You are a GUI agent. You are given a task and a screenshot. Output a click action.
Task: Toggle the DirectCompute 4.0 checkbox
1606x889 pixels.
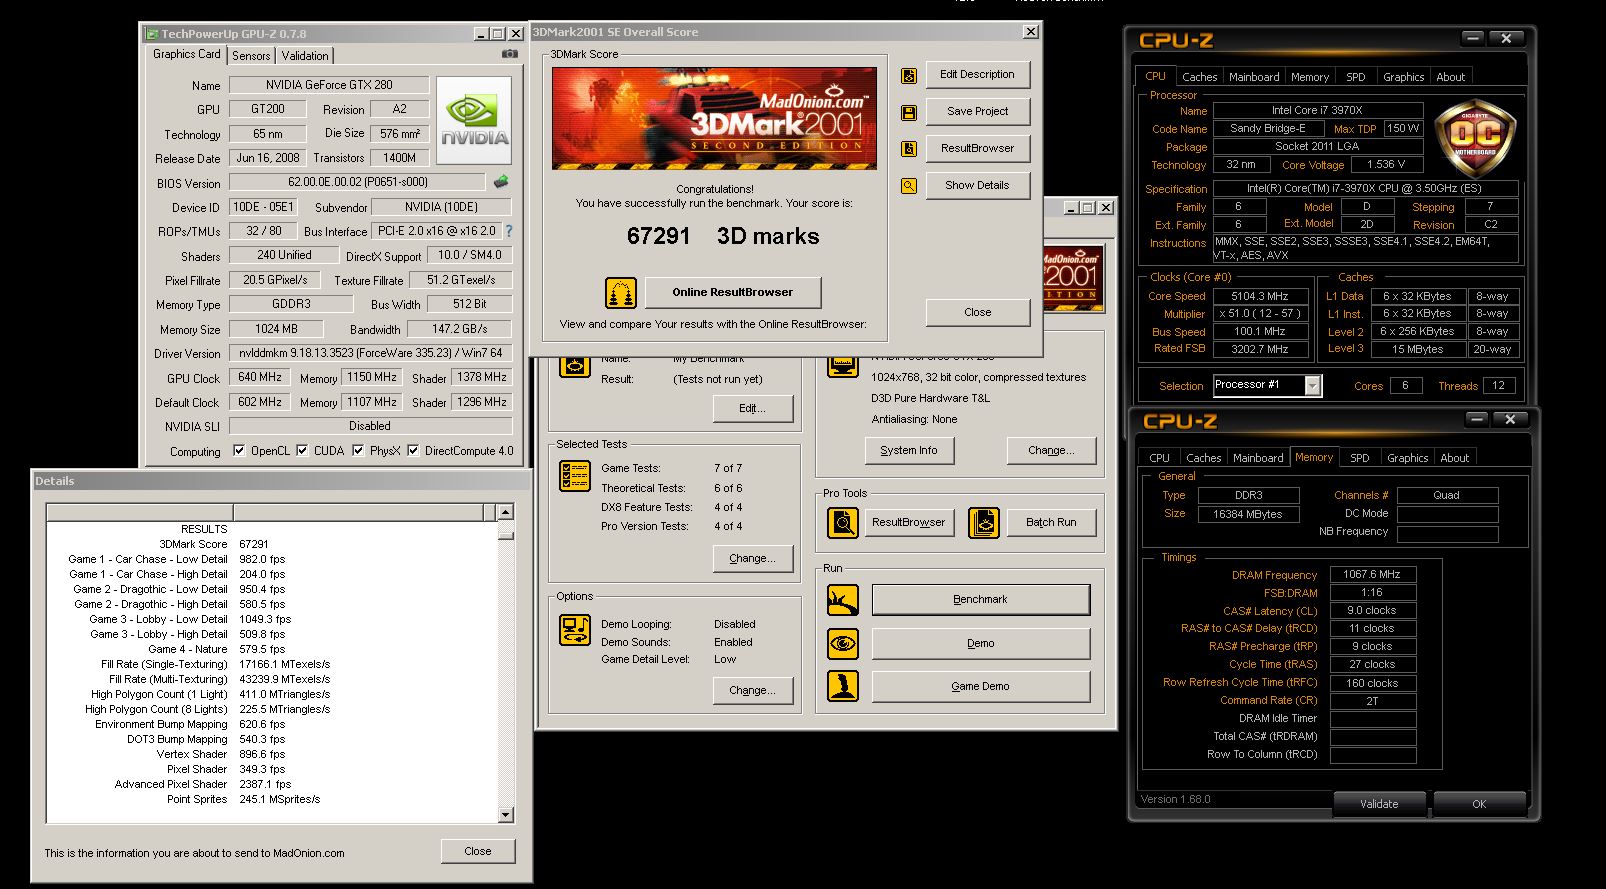coord(413,450)
